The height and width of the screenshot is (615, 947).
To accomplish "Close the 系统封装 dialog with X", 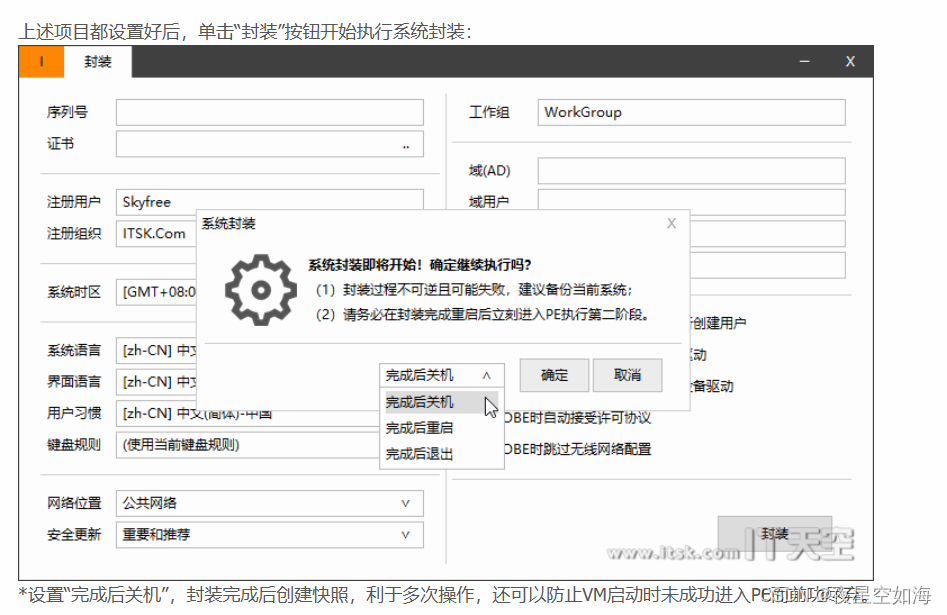I will tap(671, 224).
